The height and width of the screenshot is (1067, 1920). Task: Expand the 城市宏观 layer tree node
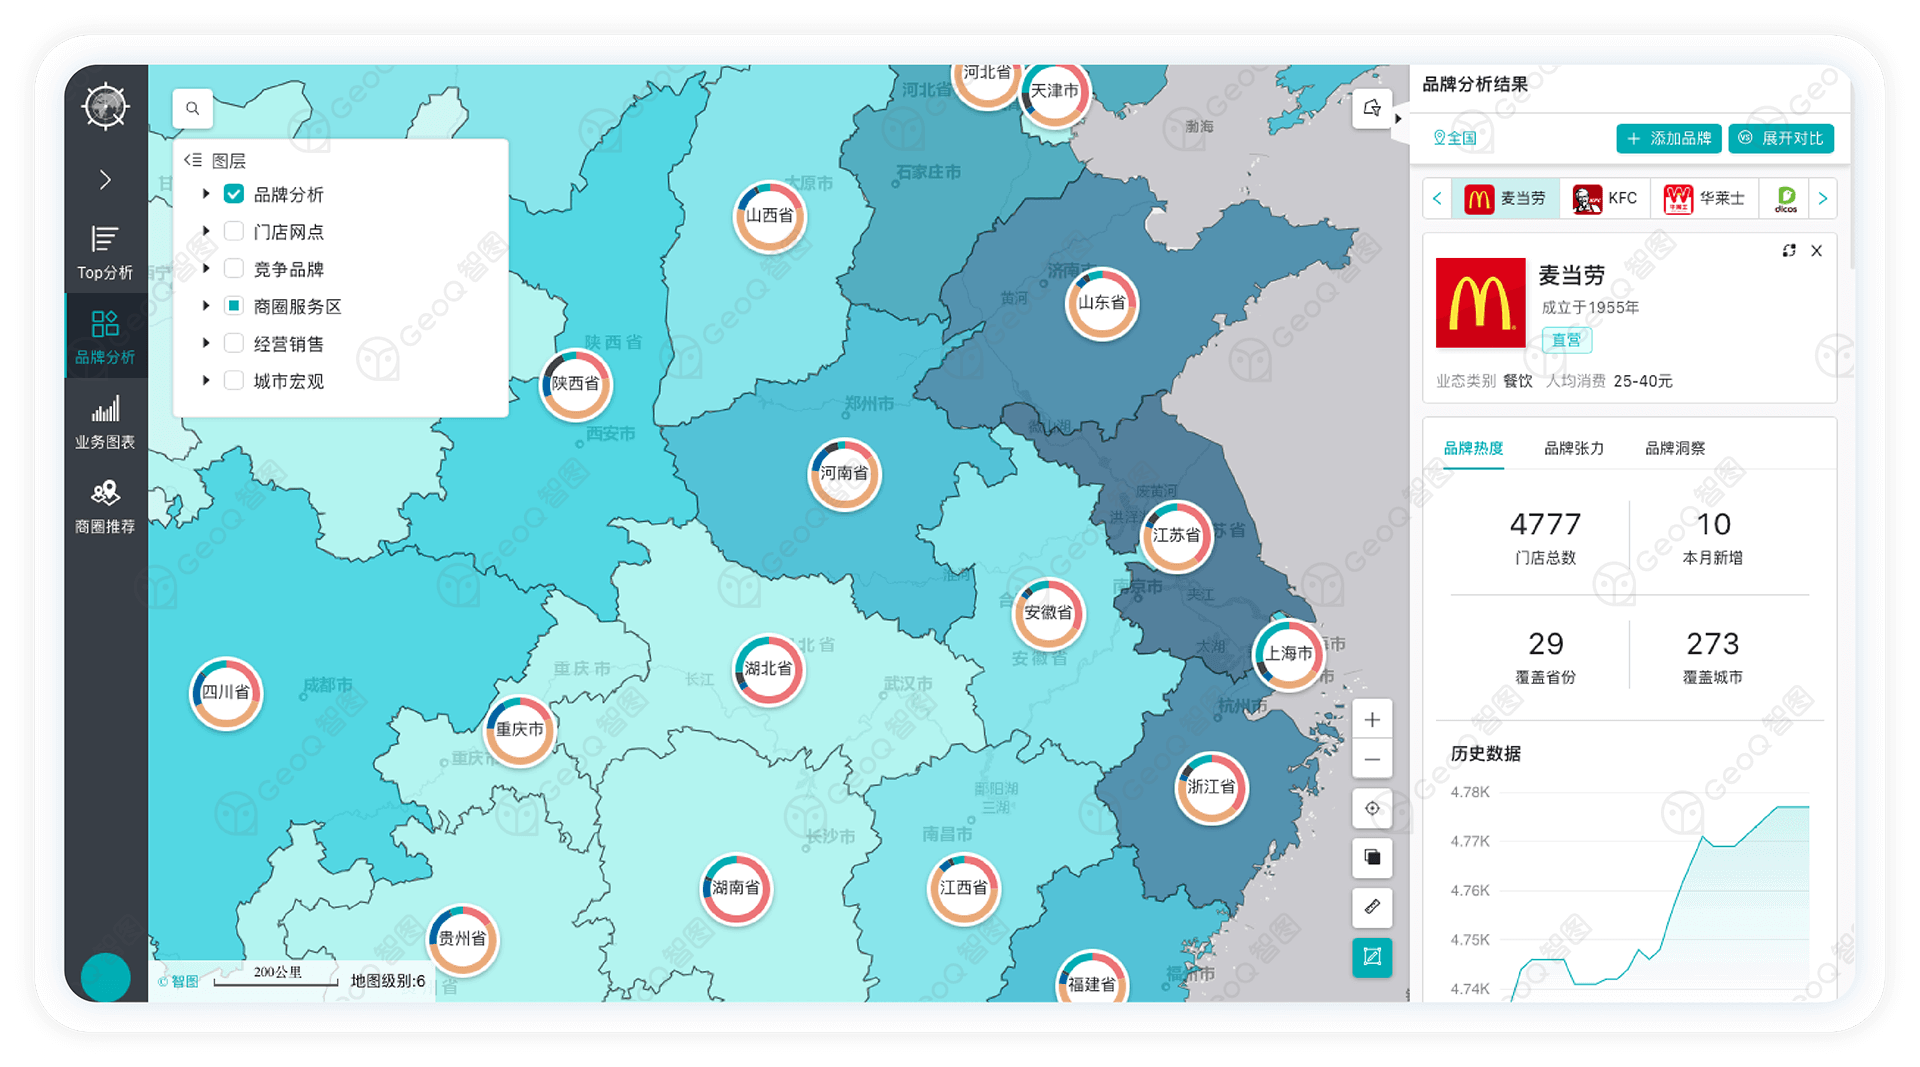click(206, 380)
